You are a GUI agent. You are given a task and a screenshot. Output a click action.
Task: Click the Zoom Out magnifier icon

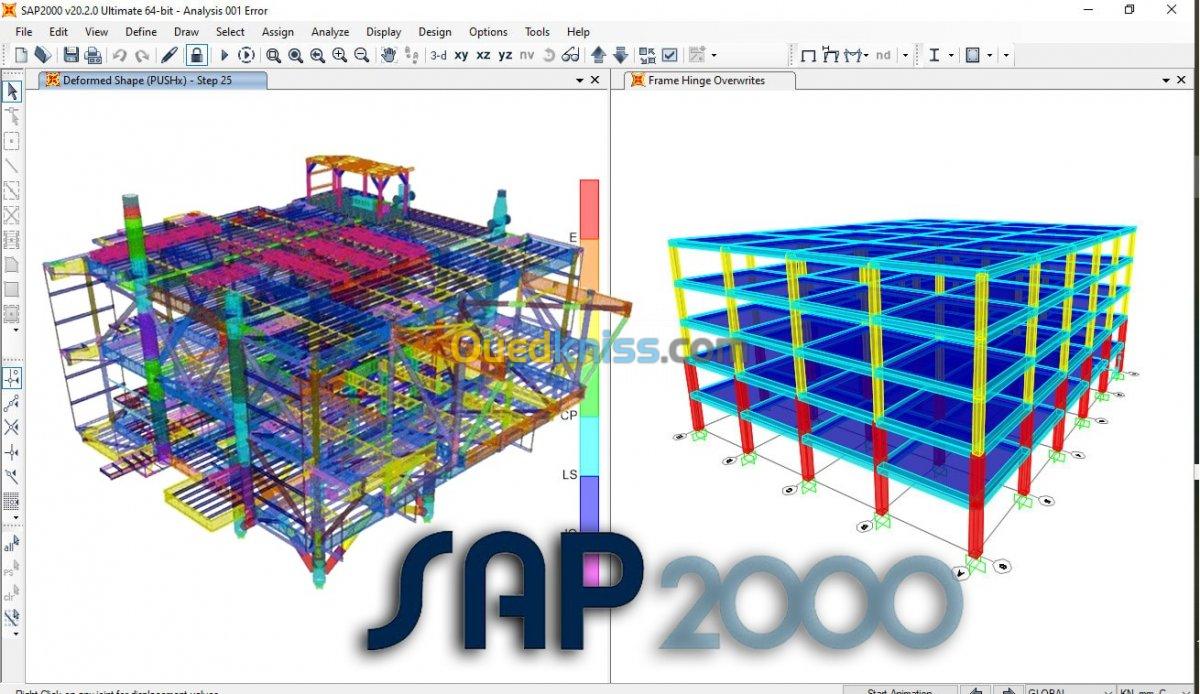[x=362, y=56]
